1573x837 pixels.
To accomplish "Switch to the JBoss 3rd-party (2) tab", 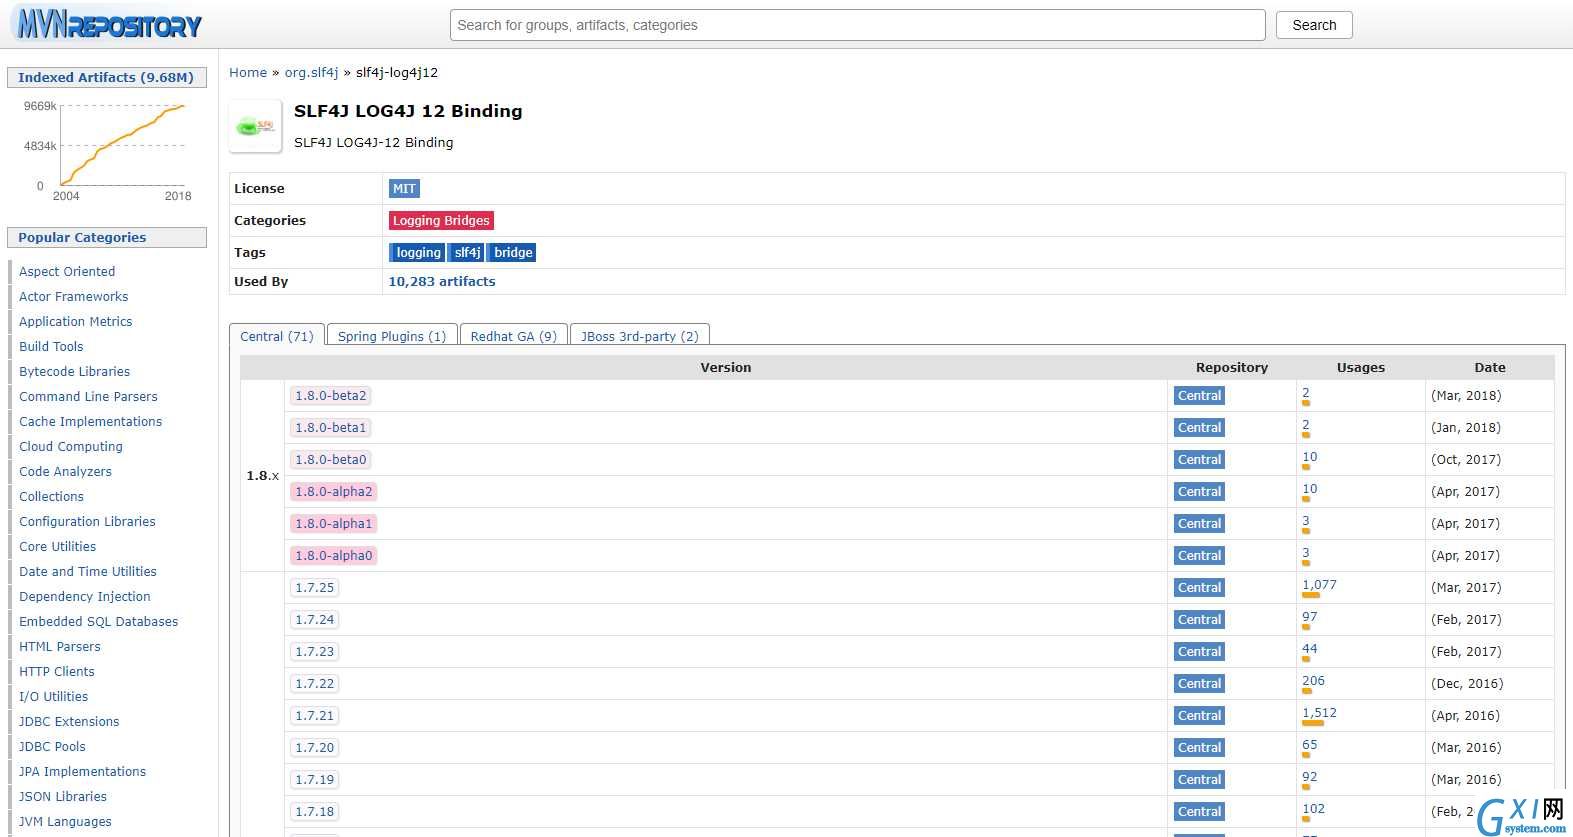I will pos(640,336).
